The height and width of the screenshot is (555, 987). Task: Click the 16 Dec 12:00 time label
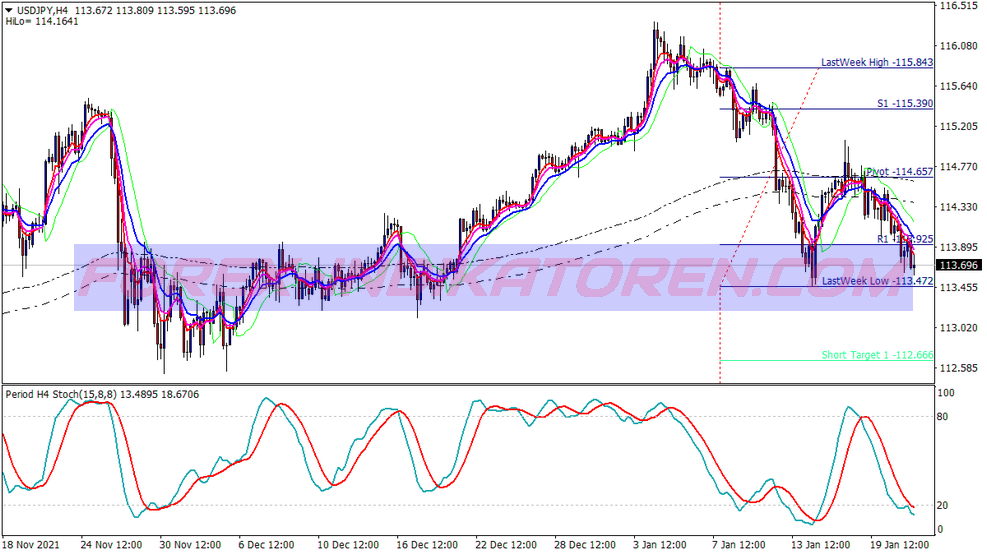(427, 545)
